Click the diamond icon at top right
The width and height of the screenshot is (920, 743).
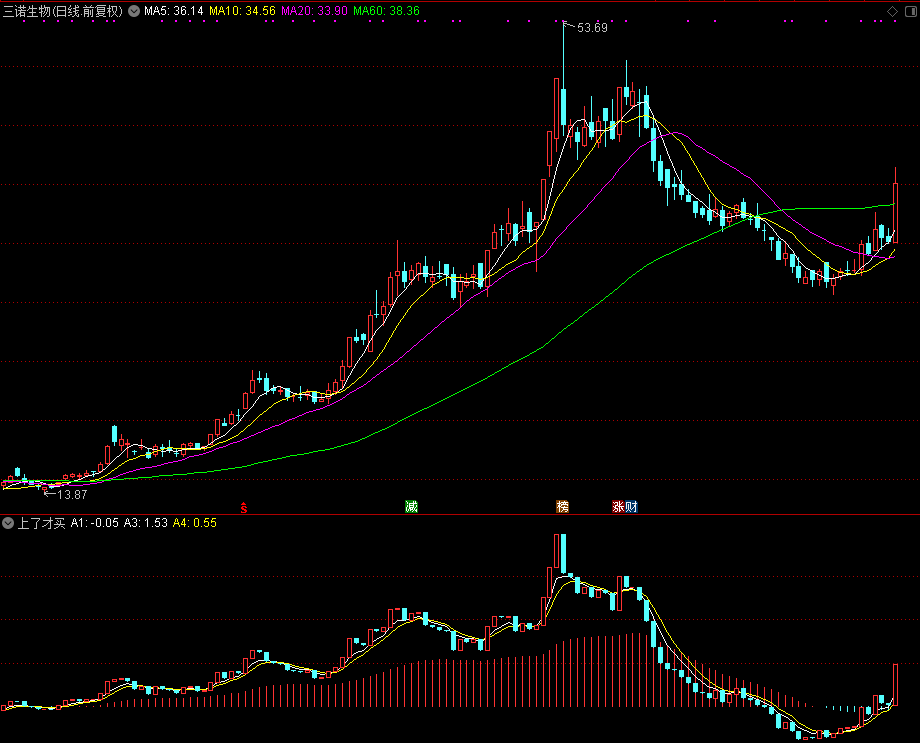point(892,11)
